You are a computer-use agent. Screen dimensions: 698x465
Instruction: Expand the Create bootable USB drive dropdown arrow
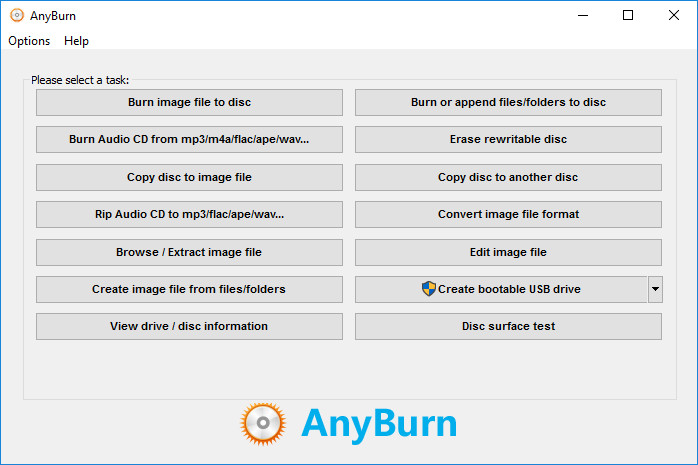[x=655, y=289]
